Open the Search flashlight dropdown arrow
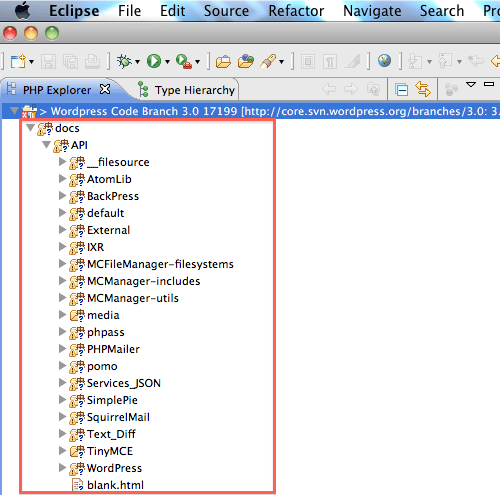This screenshot has width=500, height=495. click(x=282, y=62)
